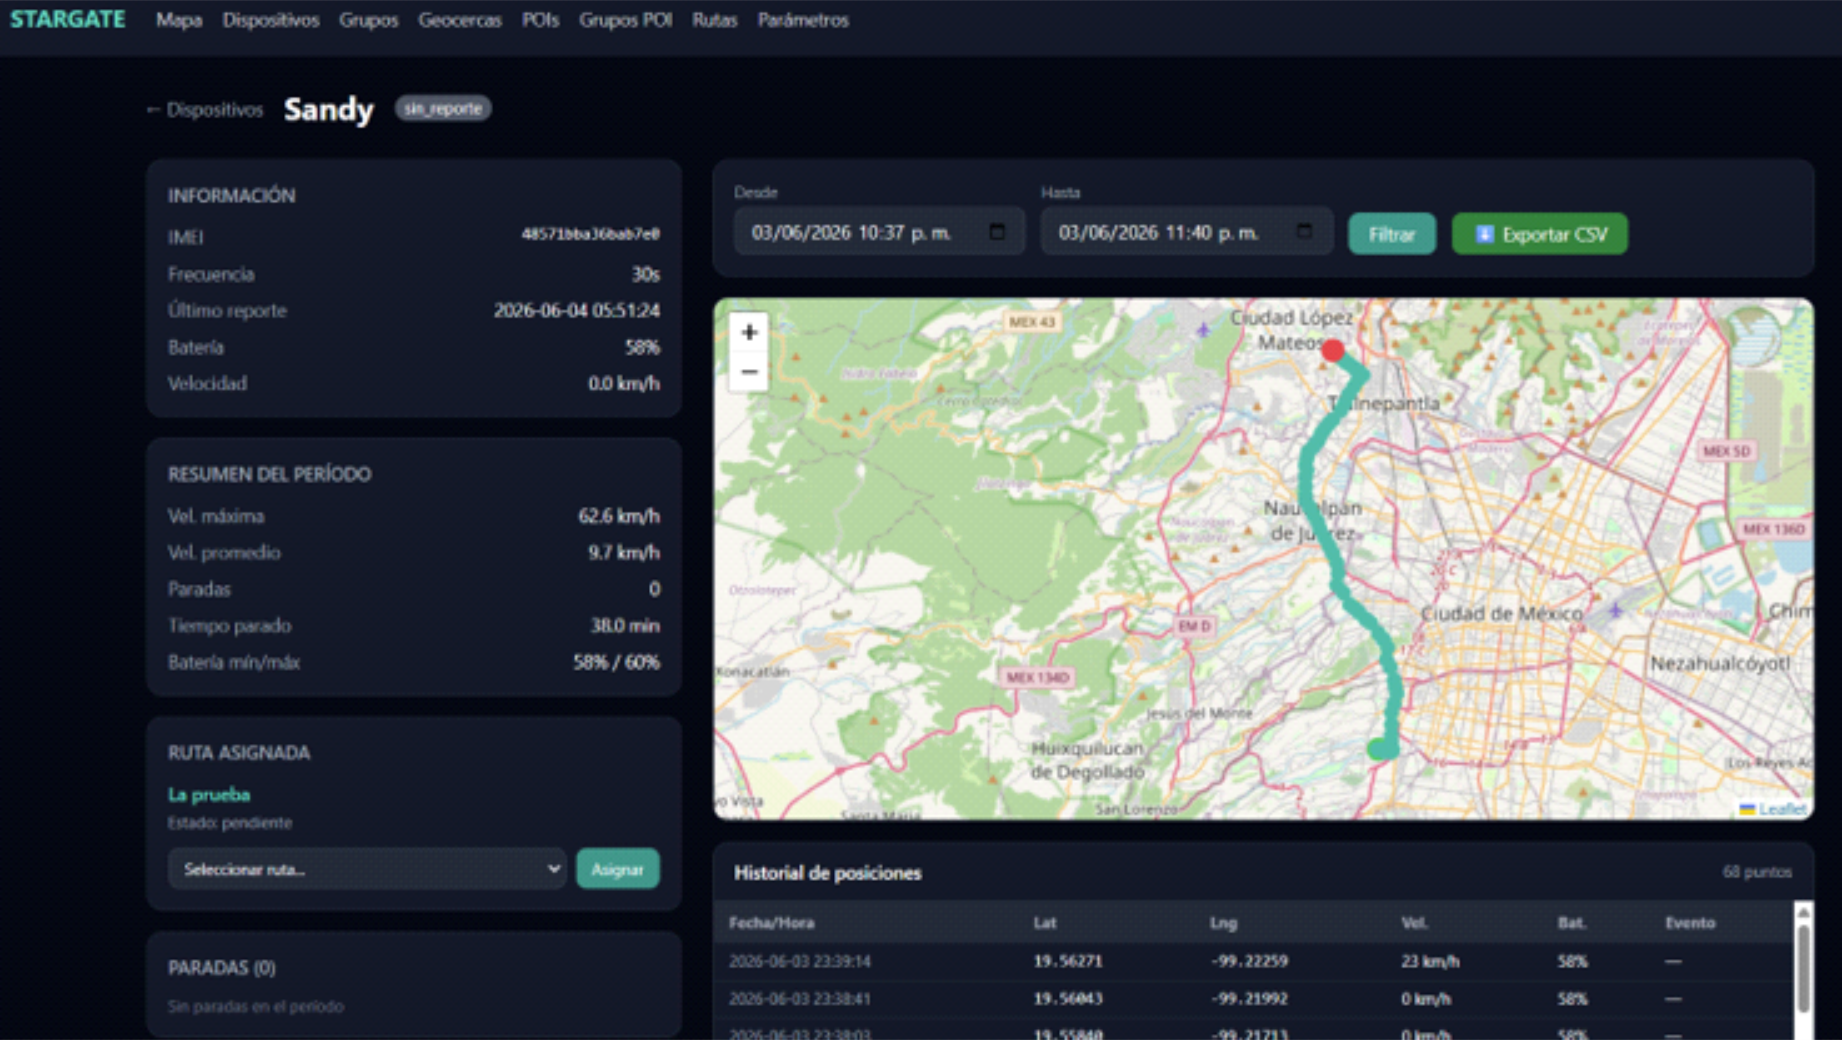This screenshot has width=1842, height=1040.
Task: Click the red endpoint marker on map
Action: (x=1332, y=350)
